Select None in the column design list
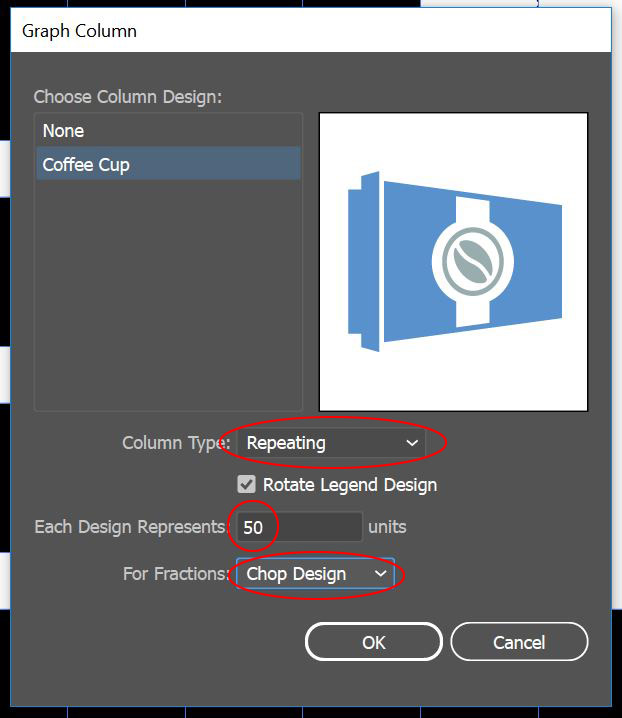 click(64, 131)
